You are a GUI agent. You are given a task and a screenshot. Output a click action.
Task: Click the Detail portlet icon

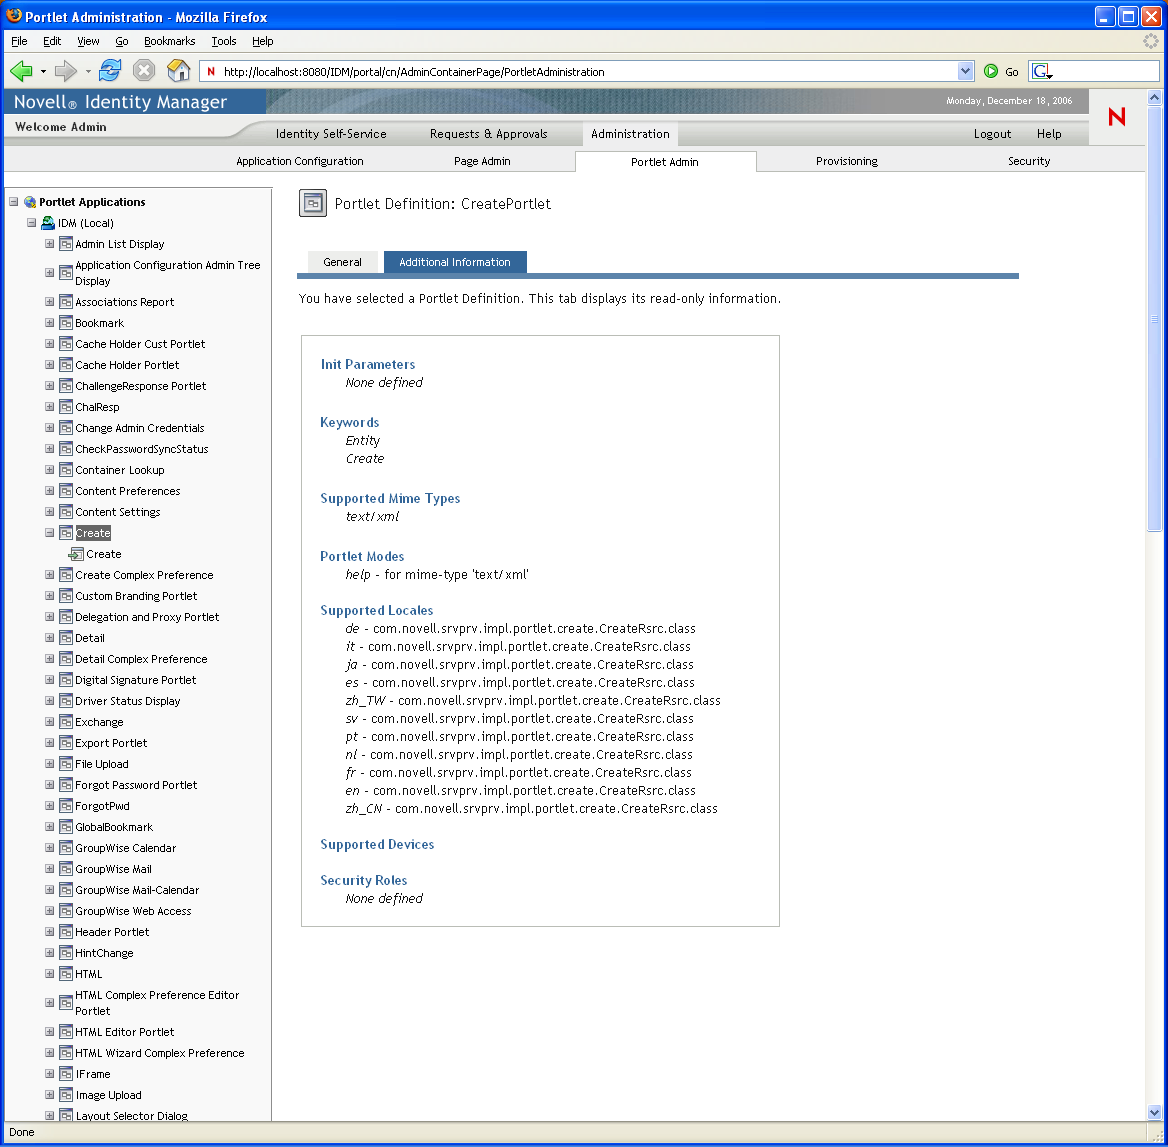coord(66,638)
